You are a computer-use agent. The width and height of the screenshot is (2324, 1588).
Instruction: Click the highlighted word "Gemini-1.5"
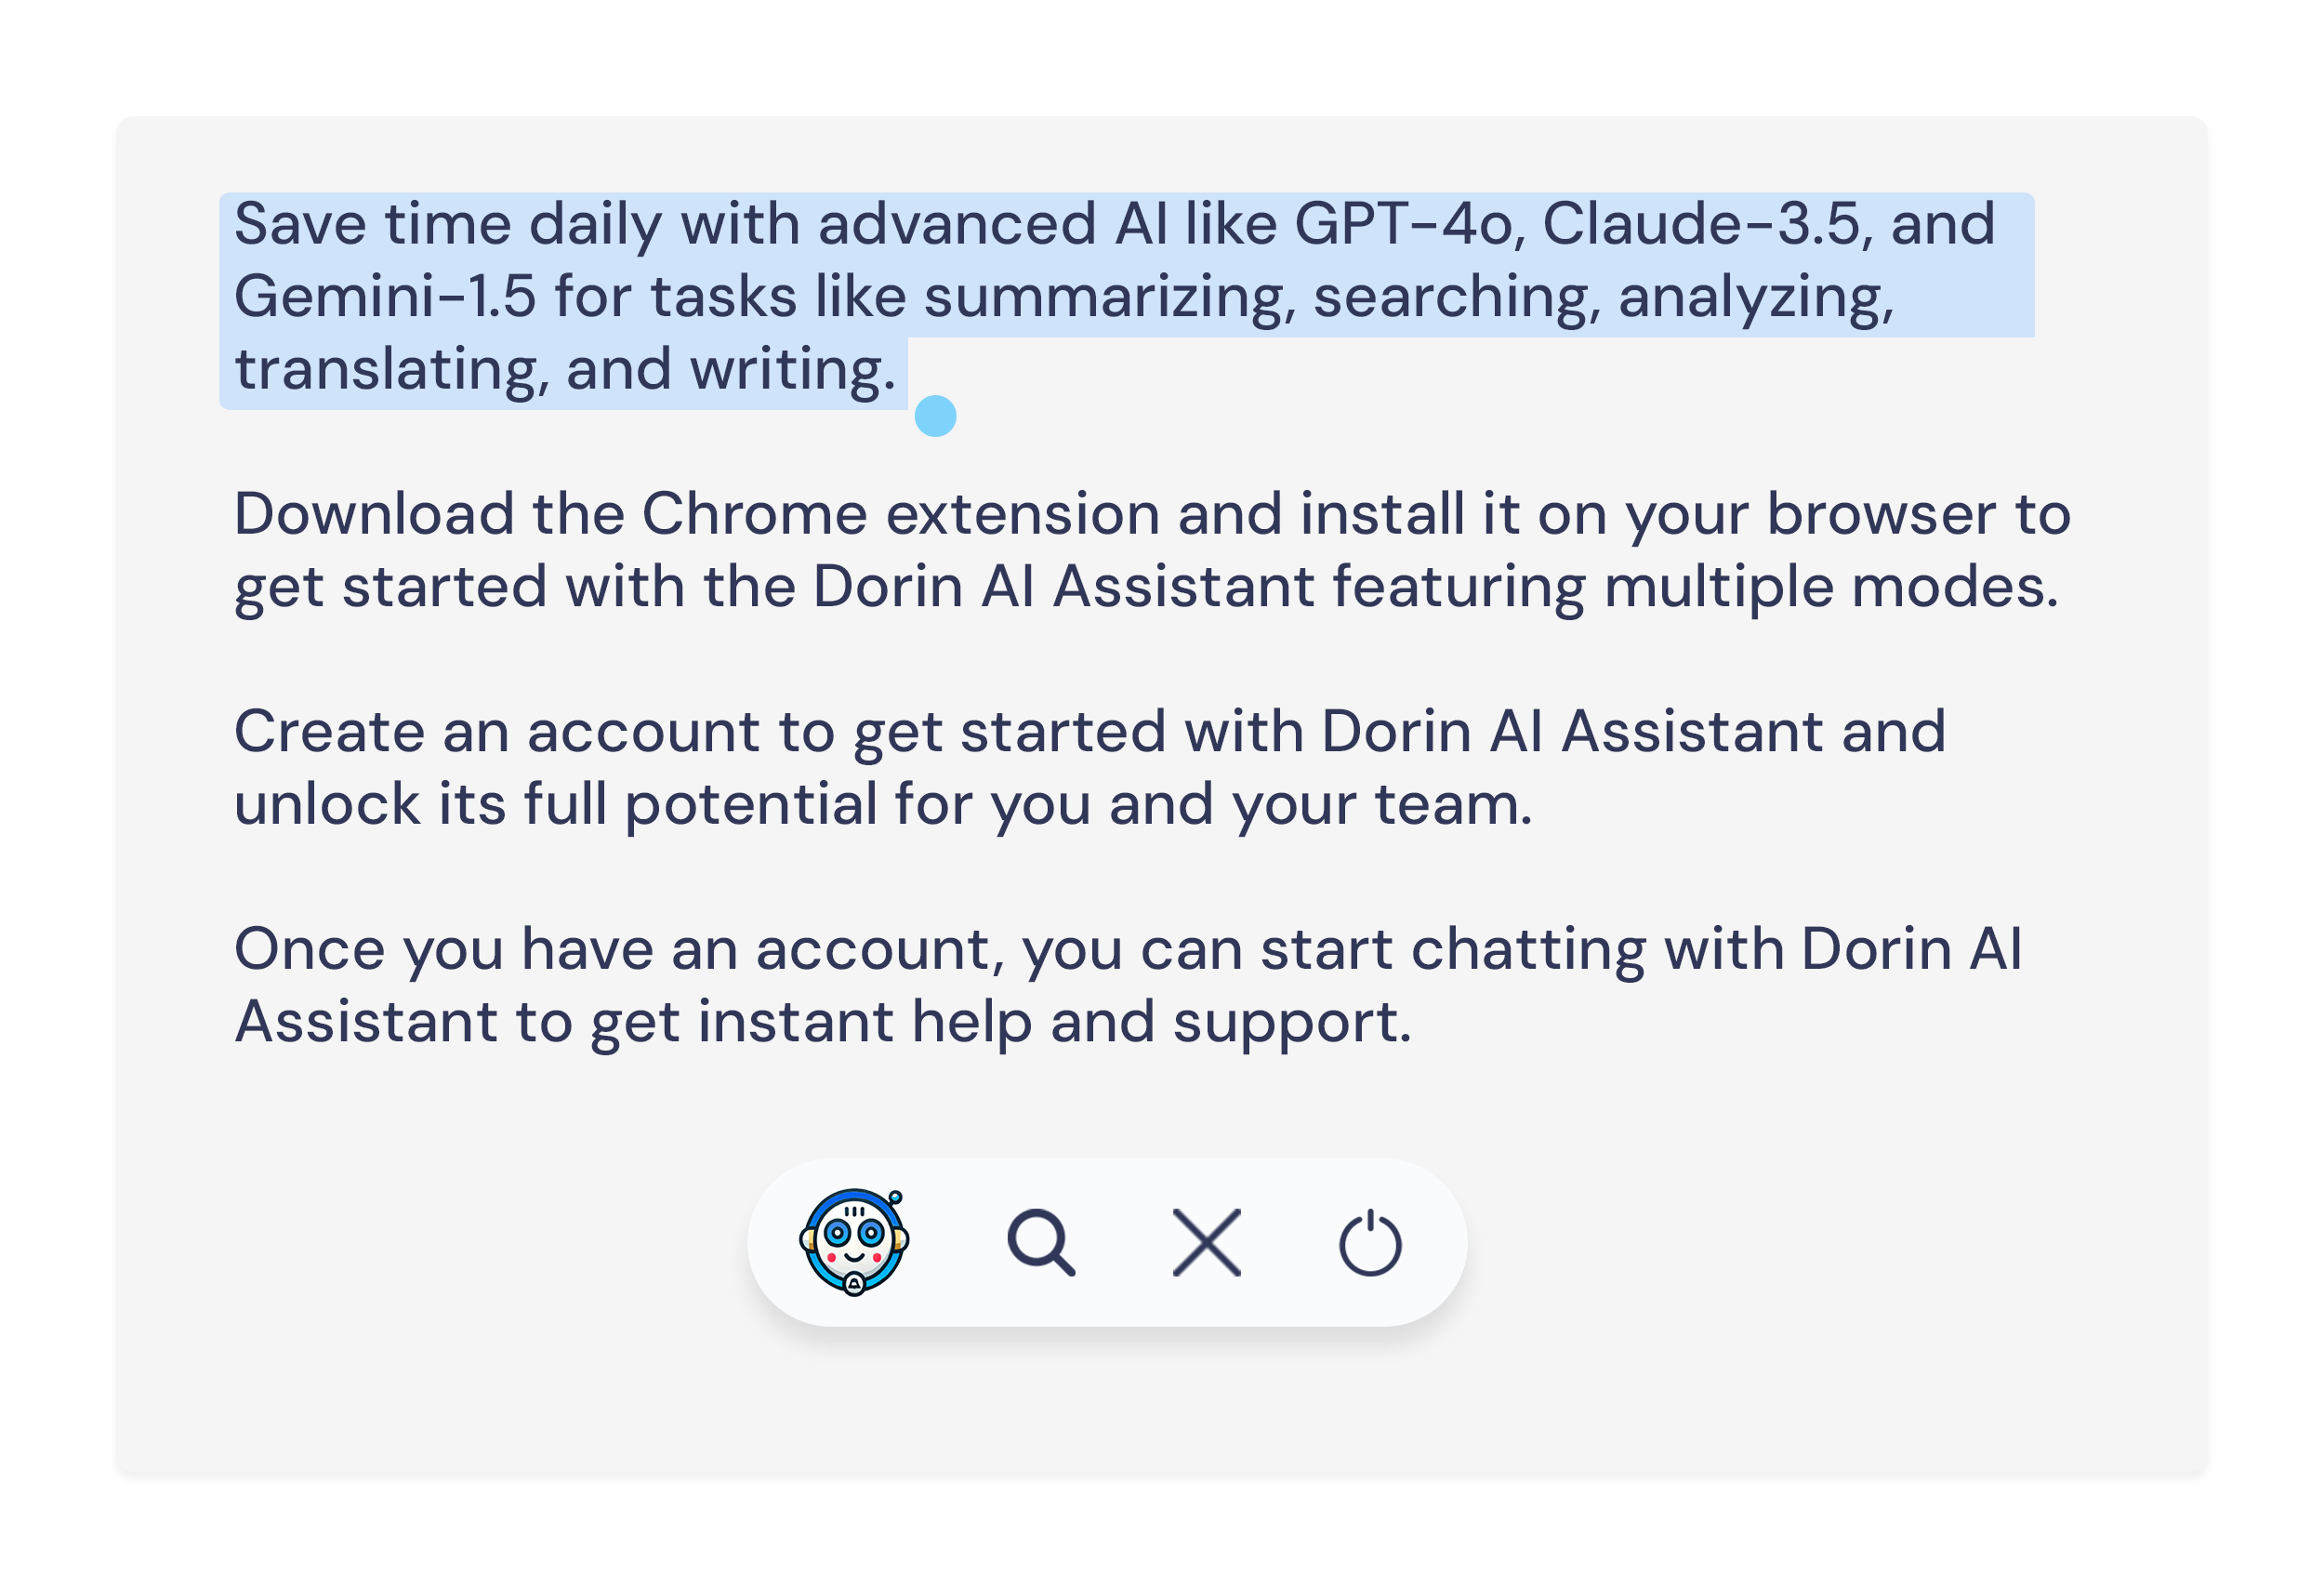[384, 296]
